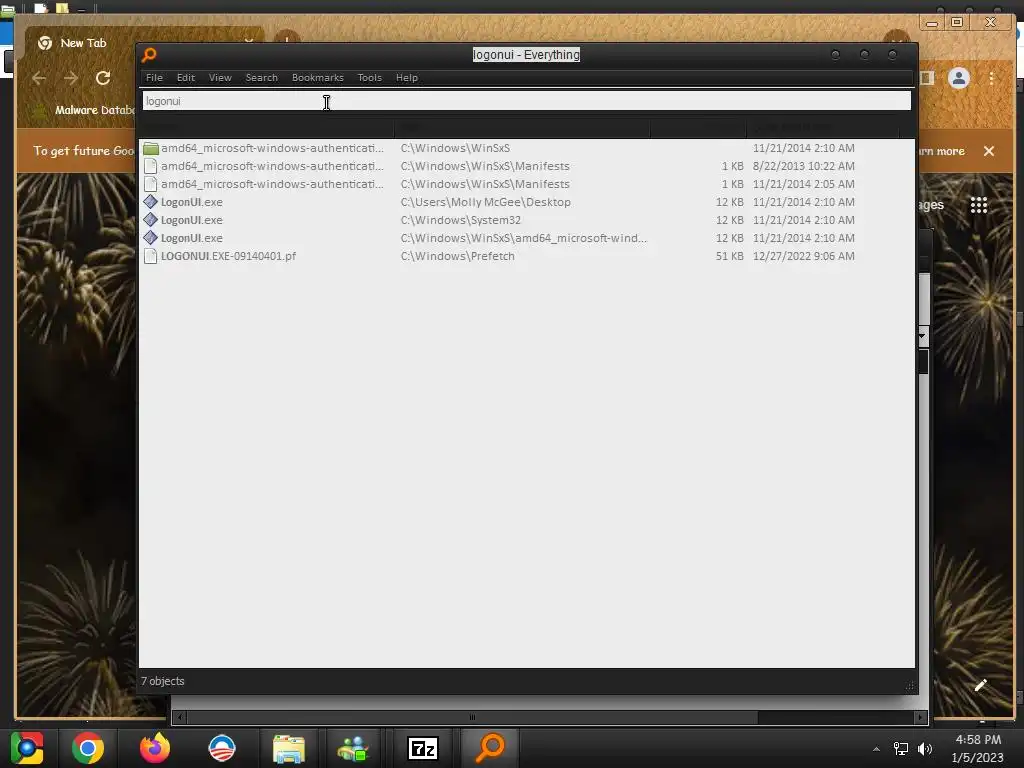Select path C:\Windows\System32

tap(460, 220)
